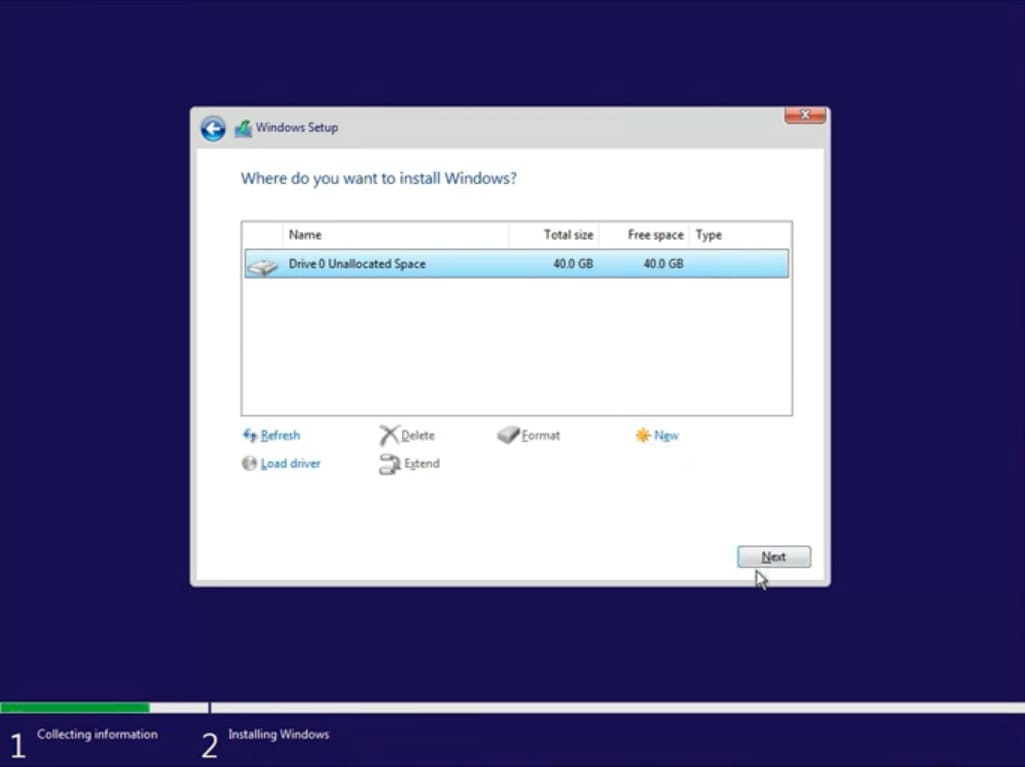Click the New partition star icon

[x=642, y=436]
